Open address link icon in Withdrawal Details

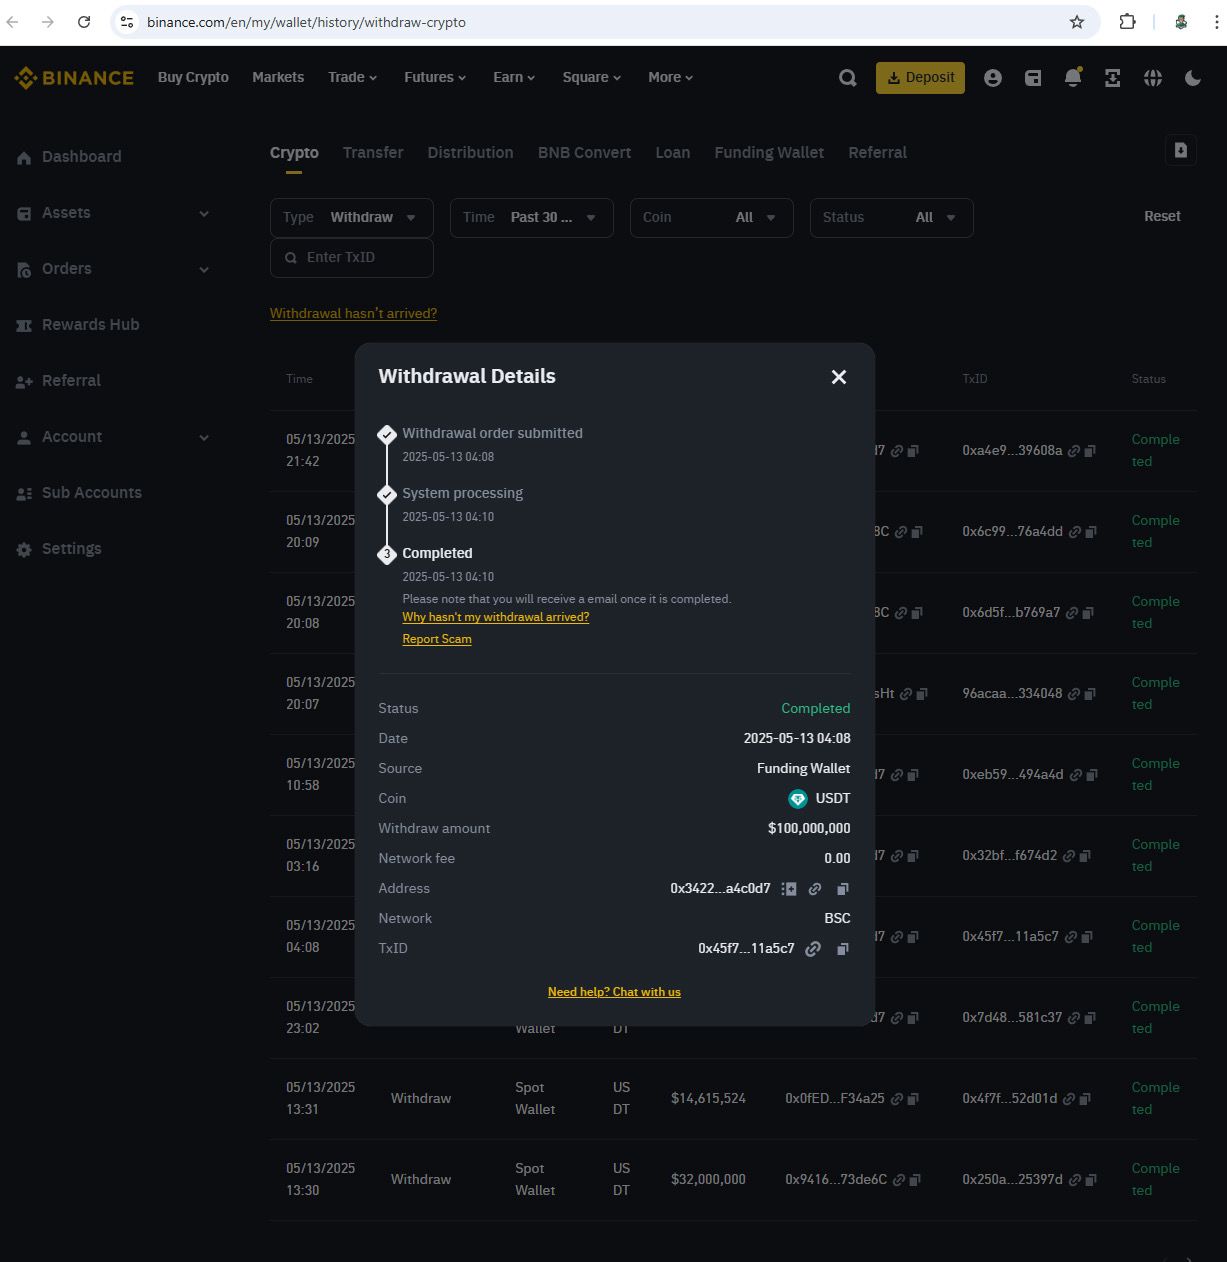815,889
